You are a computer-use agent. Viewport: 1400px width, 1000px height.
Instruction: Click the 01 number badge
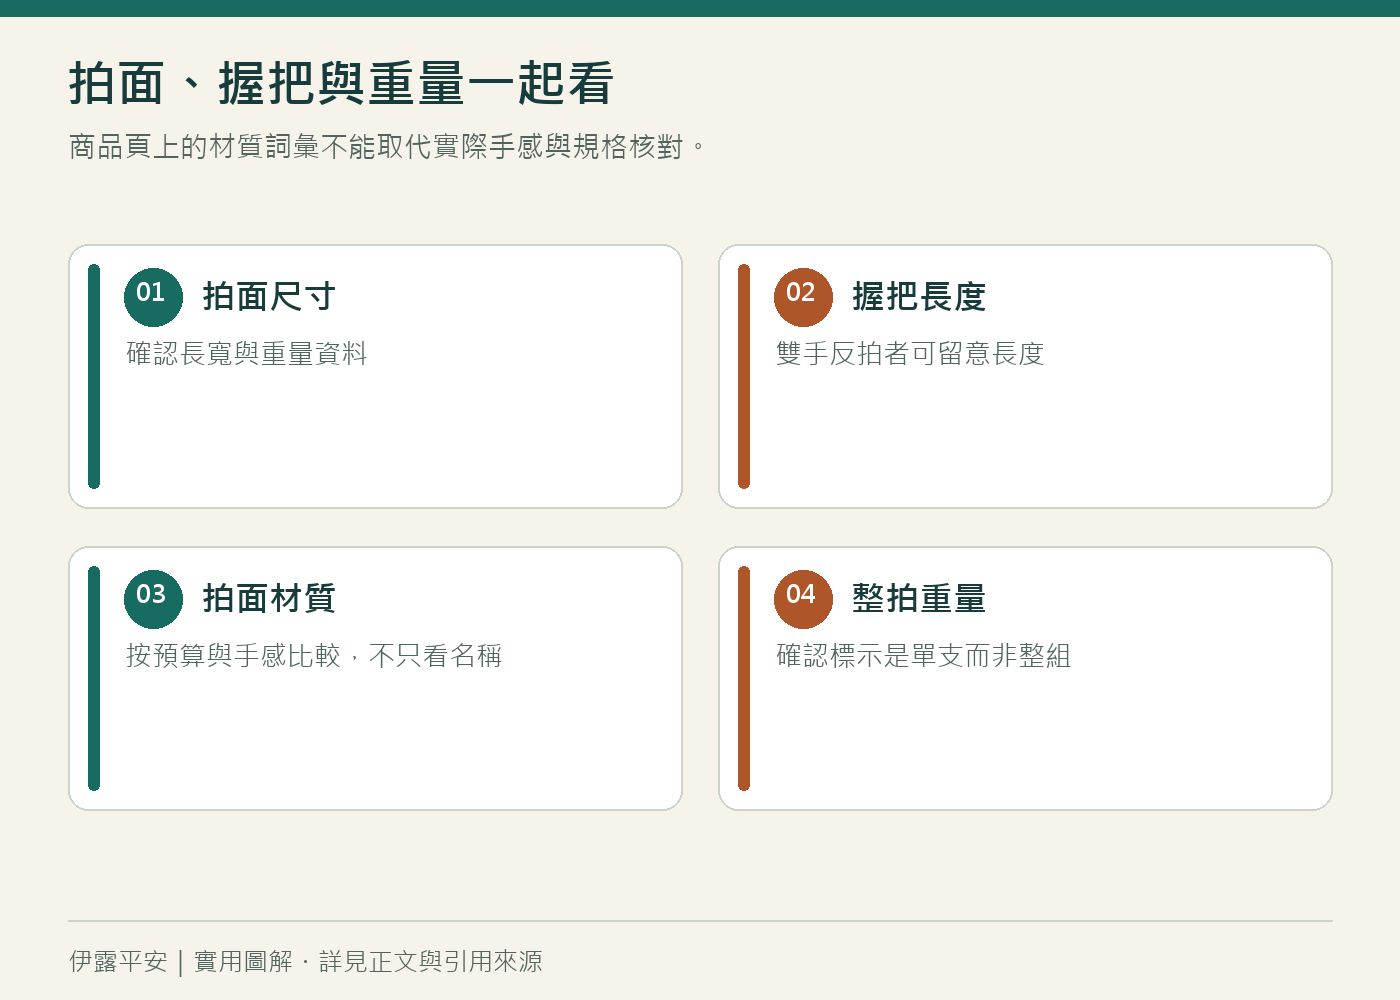153,297
